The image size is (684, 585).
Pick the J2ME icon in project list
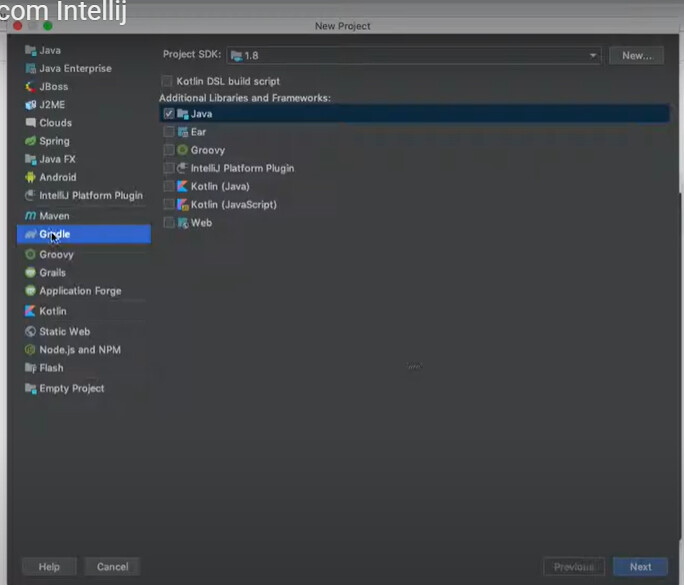click(x=31, y=105)
